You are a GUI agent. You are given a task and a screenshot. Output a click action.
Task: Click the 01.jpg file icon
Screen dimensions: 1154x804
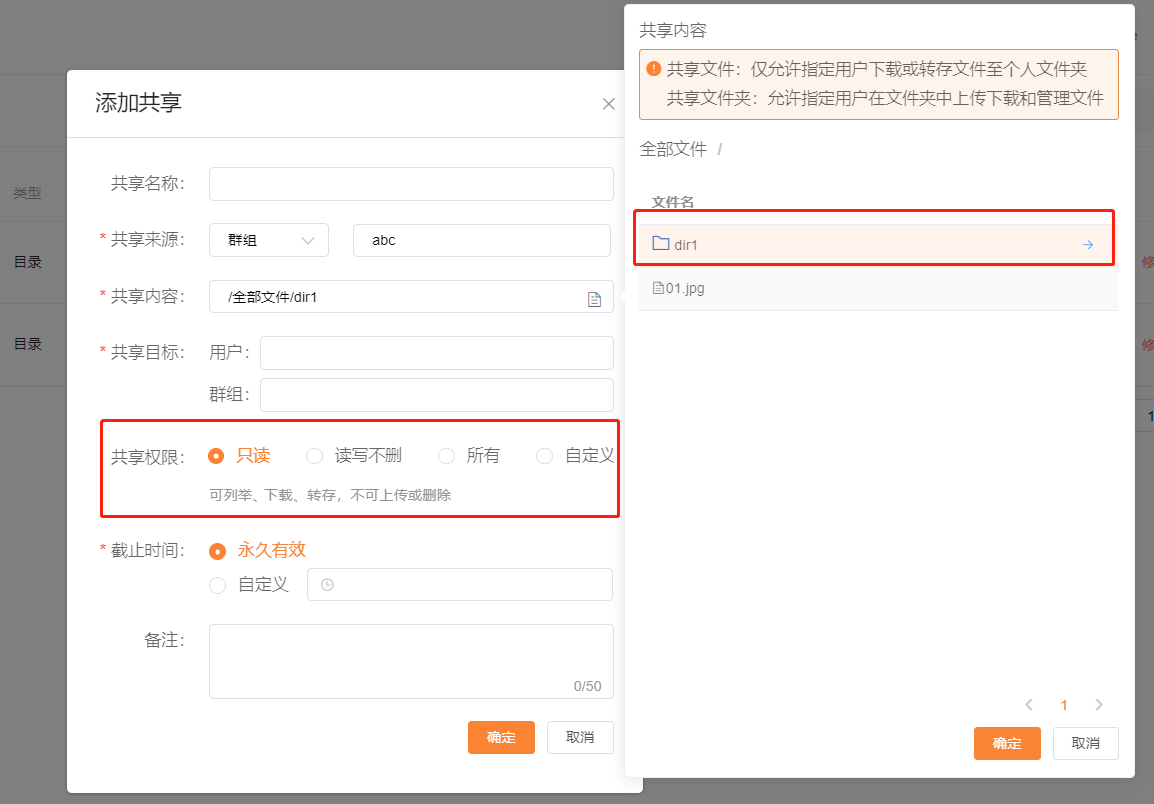click(x=659, y=288)
